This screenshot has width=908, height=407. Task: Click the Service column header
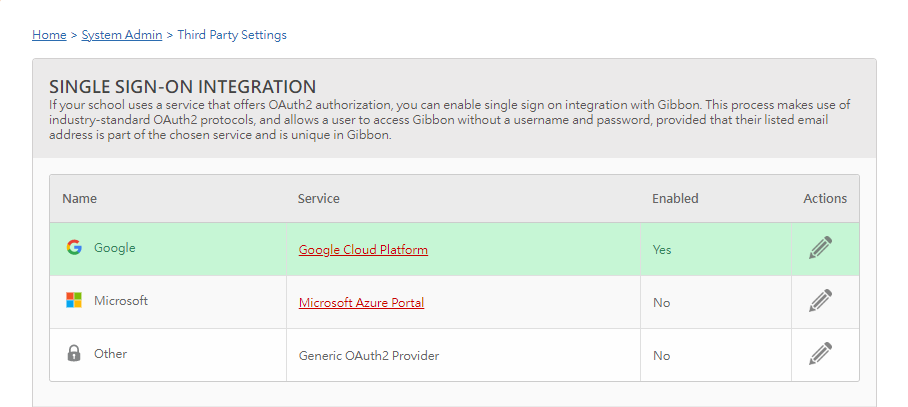coord(318,199)
